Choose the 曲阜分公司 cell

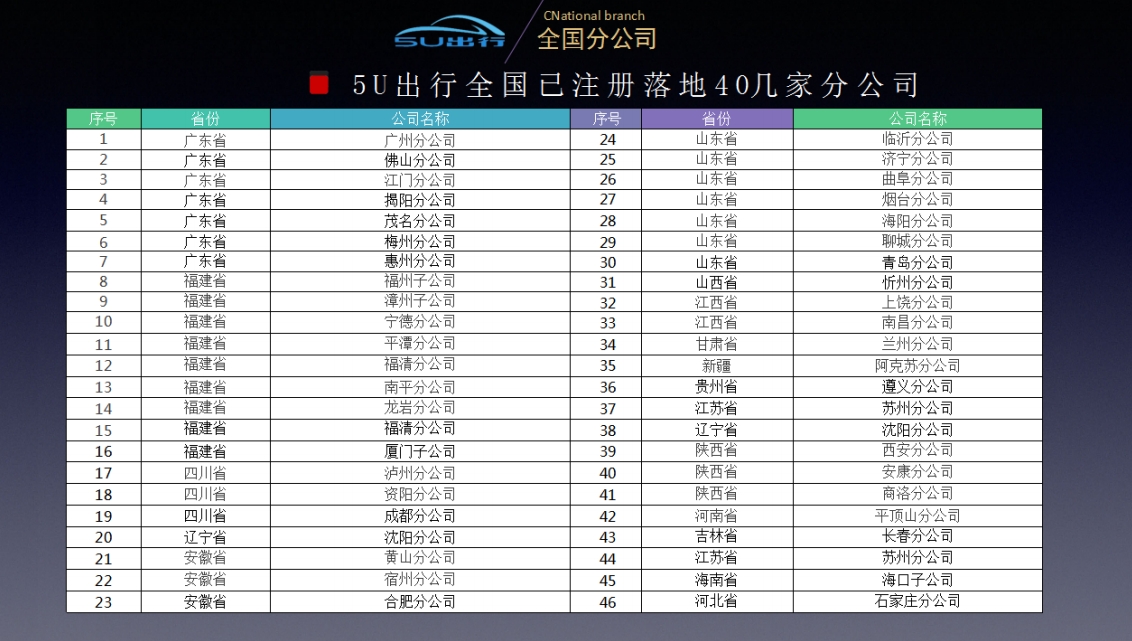pos(918,179)
